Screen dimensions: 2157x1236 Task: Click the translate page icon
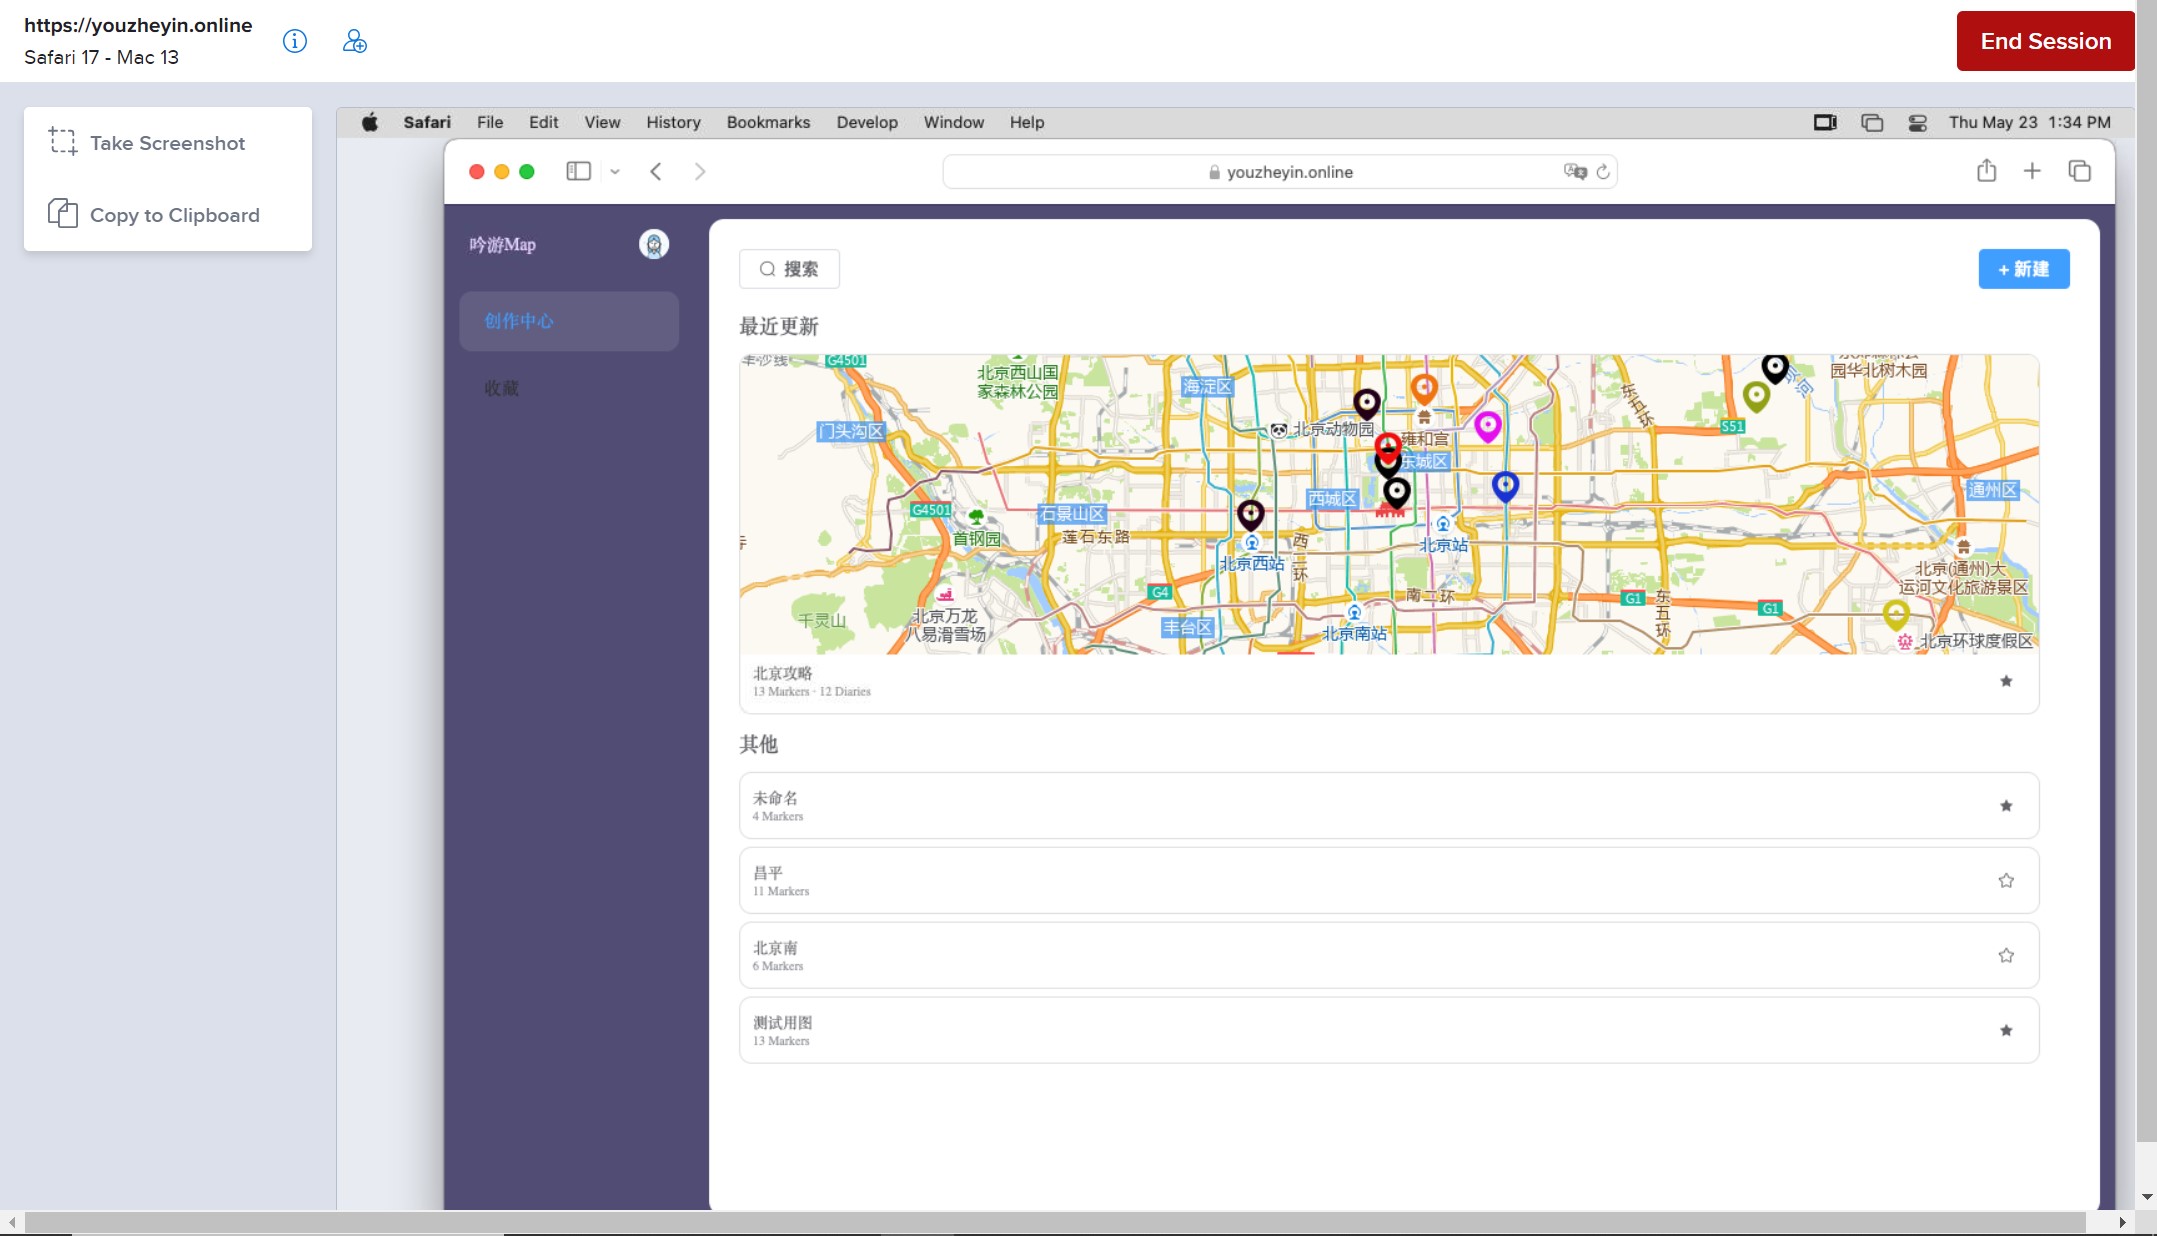(x=1575, y=171)
